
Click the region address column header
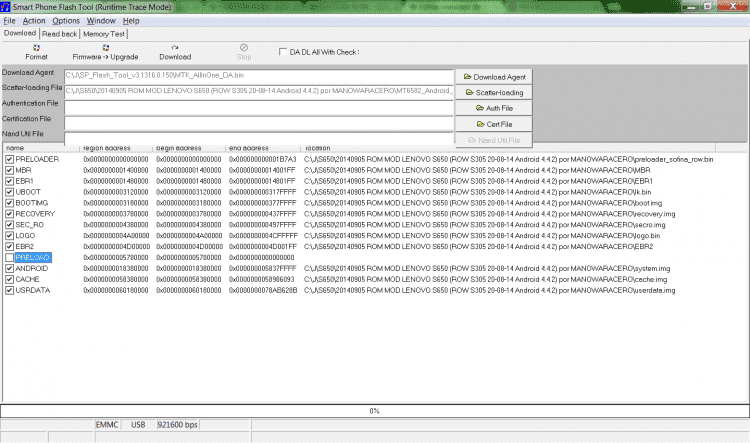[x=116, y=148]
